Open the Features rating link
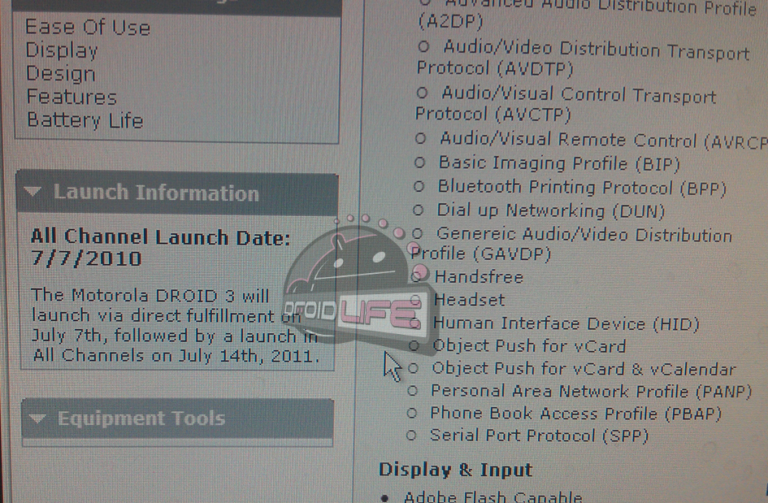 pyautogui.click(x=72, y=97)
